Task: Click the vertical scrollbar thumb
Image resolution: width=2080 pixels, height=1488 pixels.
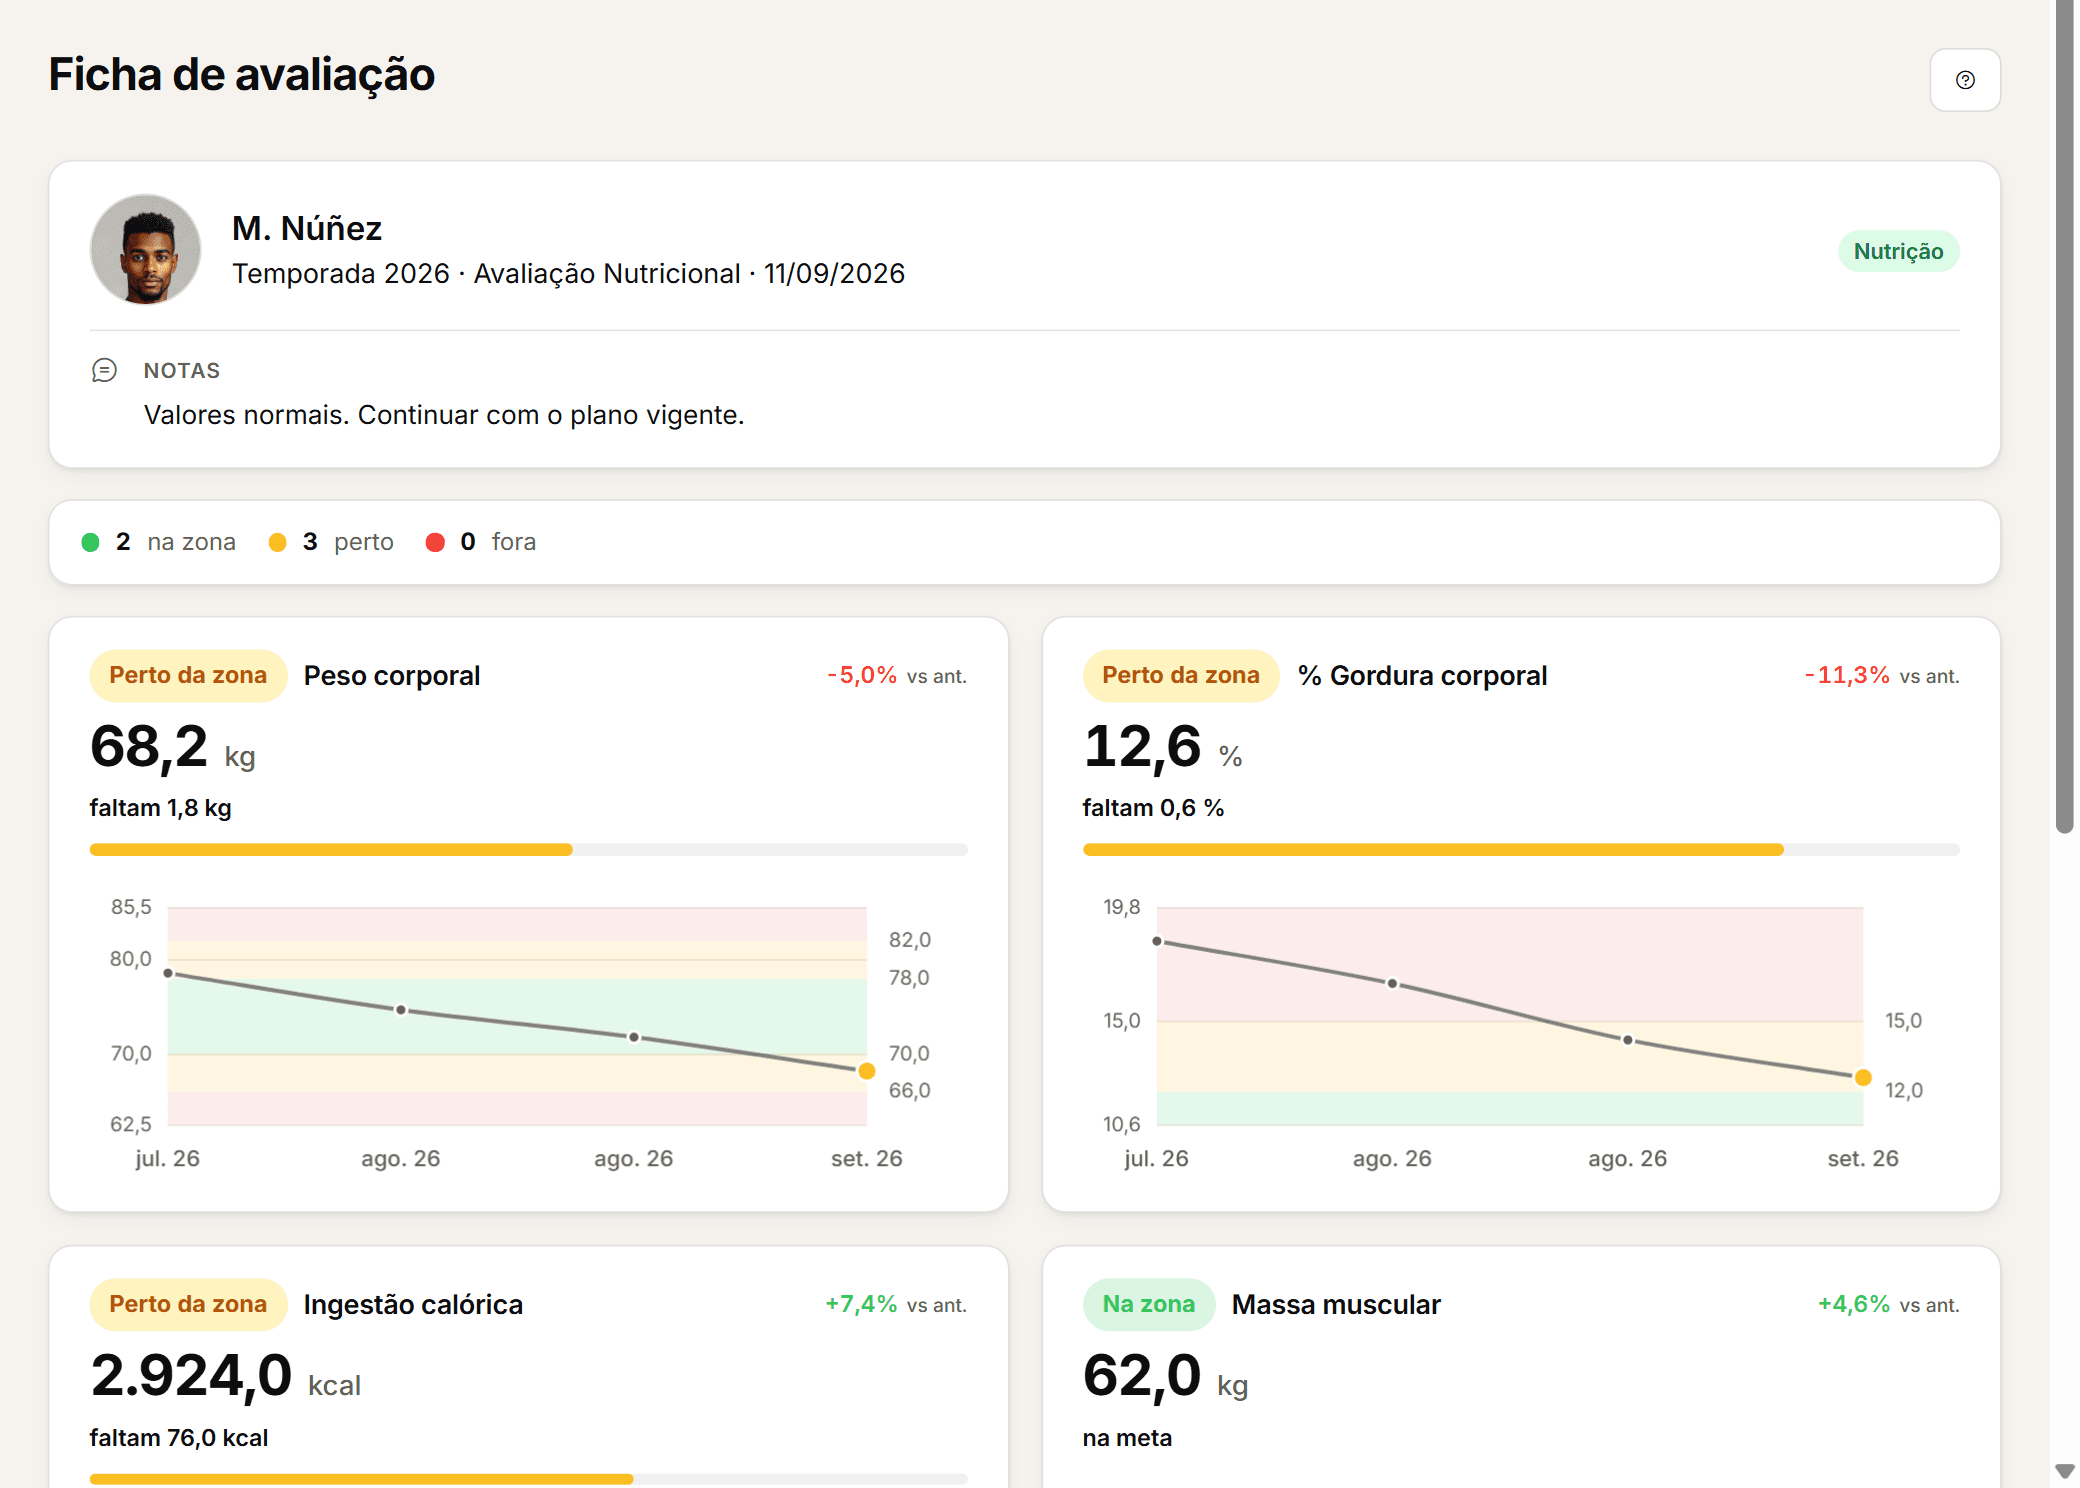Action: 2064,415
